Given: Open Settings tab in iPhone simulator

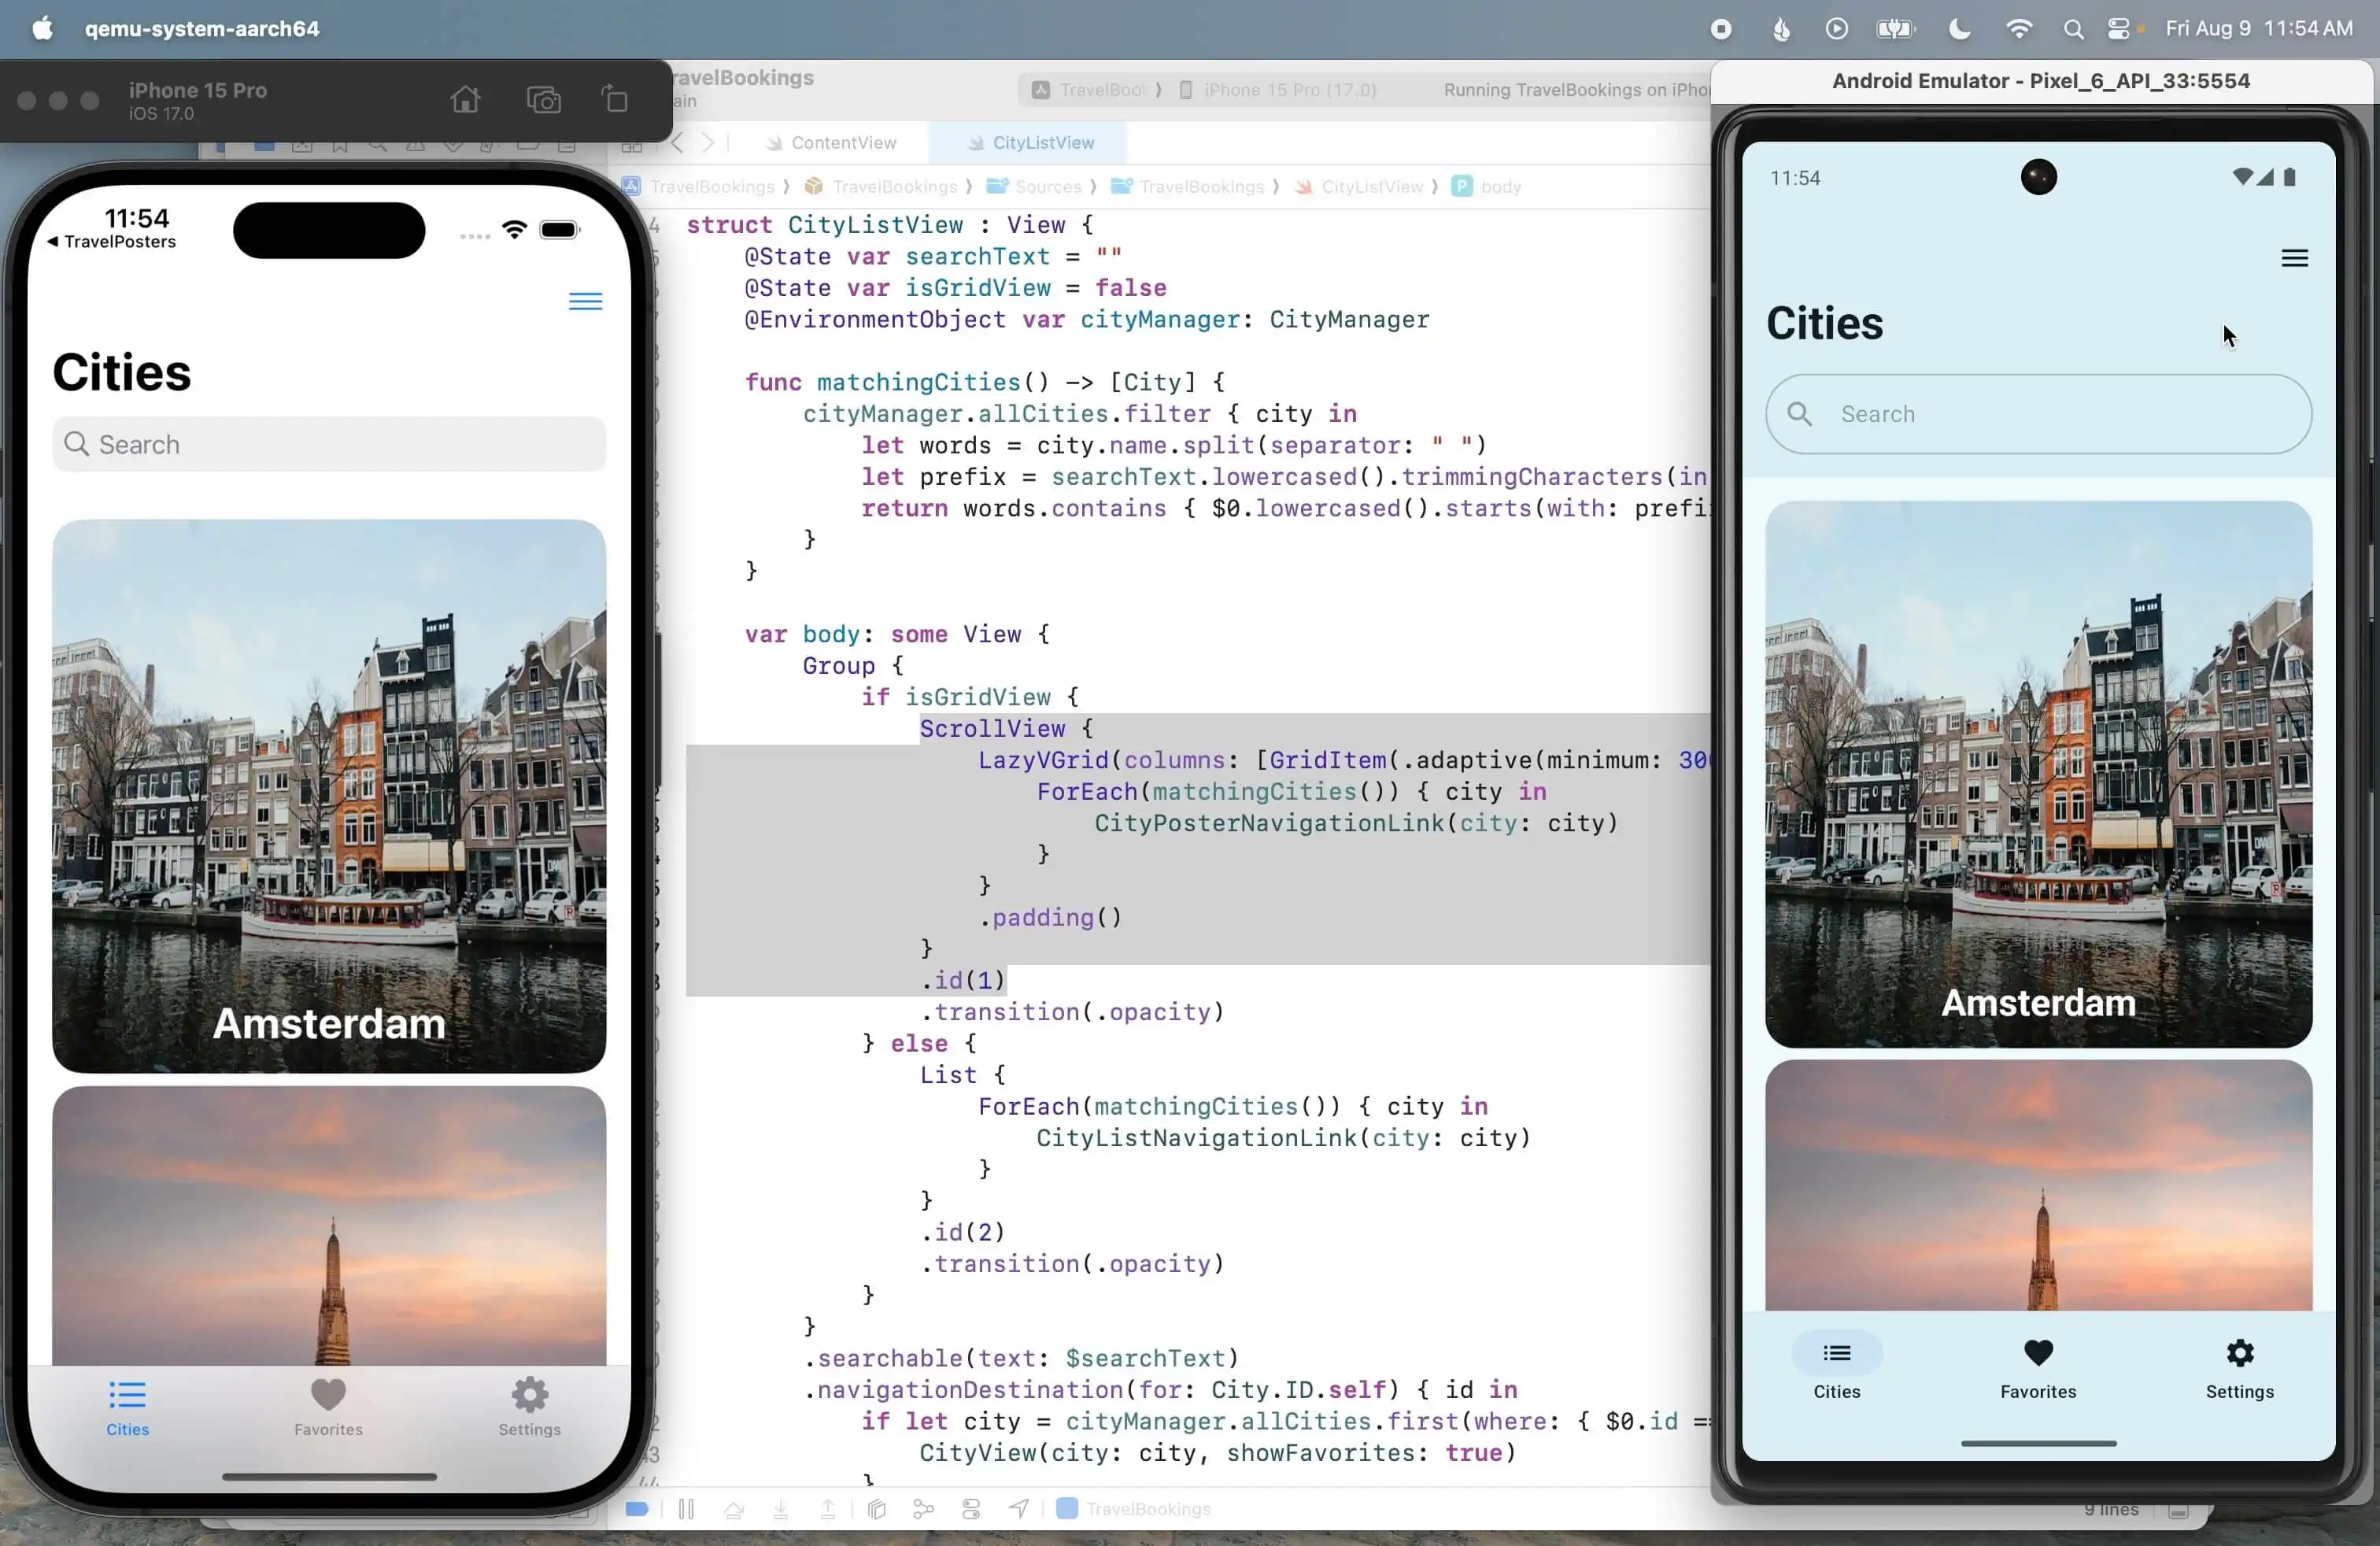Looking at the screenshot, I should [x=529, y=1406].
